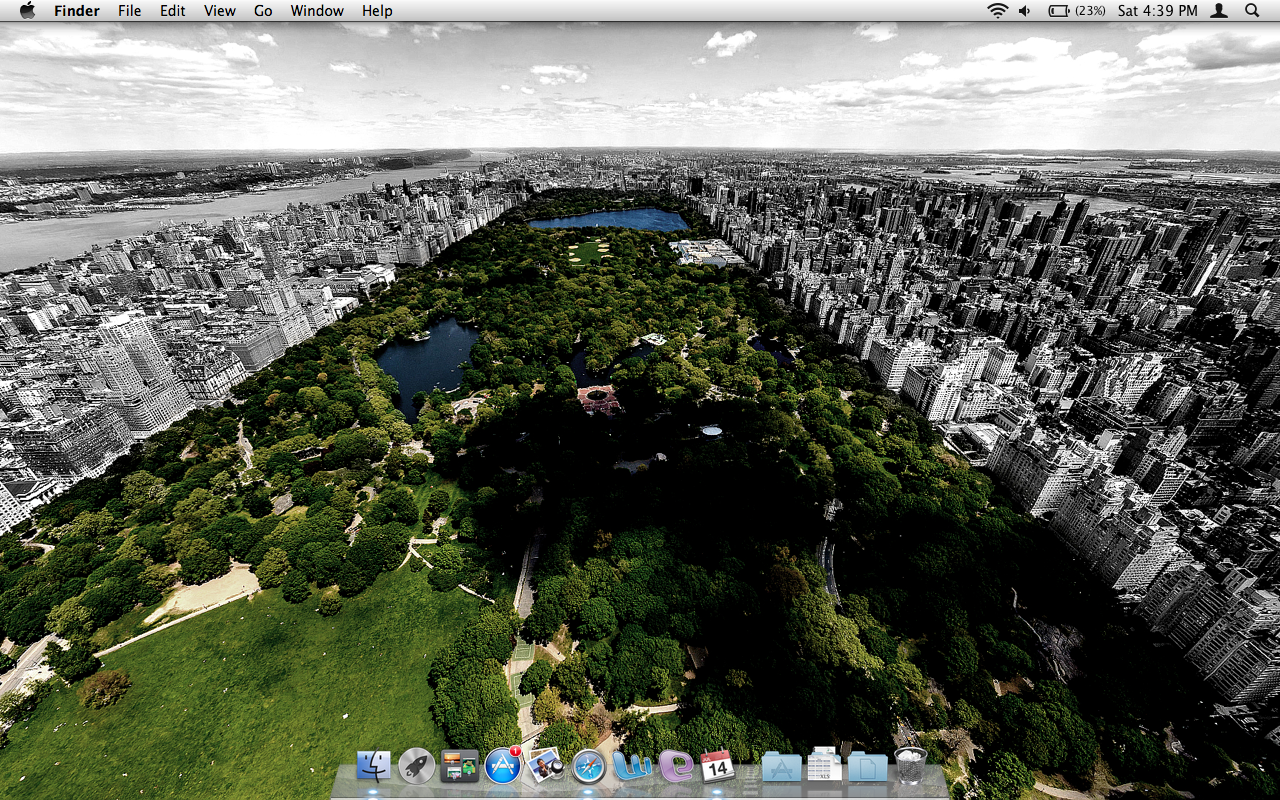The height and width of the screenshot is (800, 1280).
Task: Open the user account switching menu
Action: tap(1219, 10)
